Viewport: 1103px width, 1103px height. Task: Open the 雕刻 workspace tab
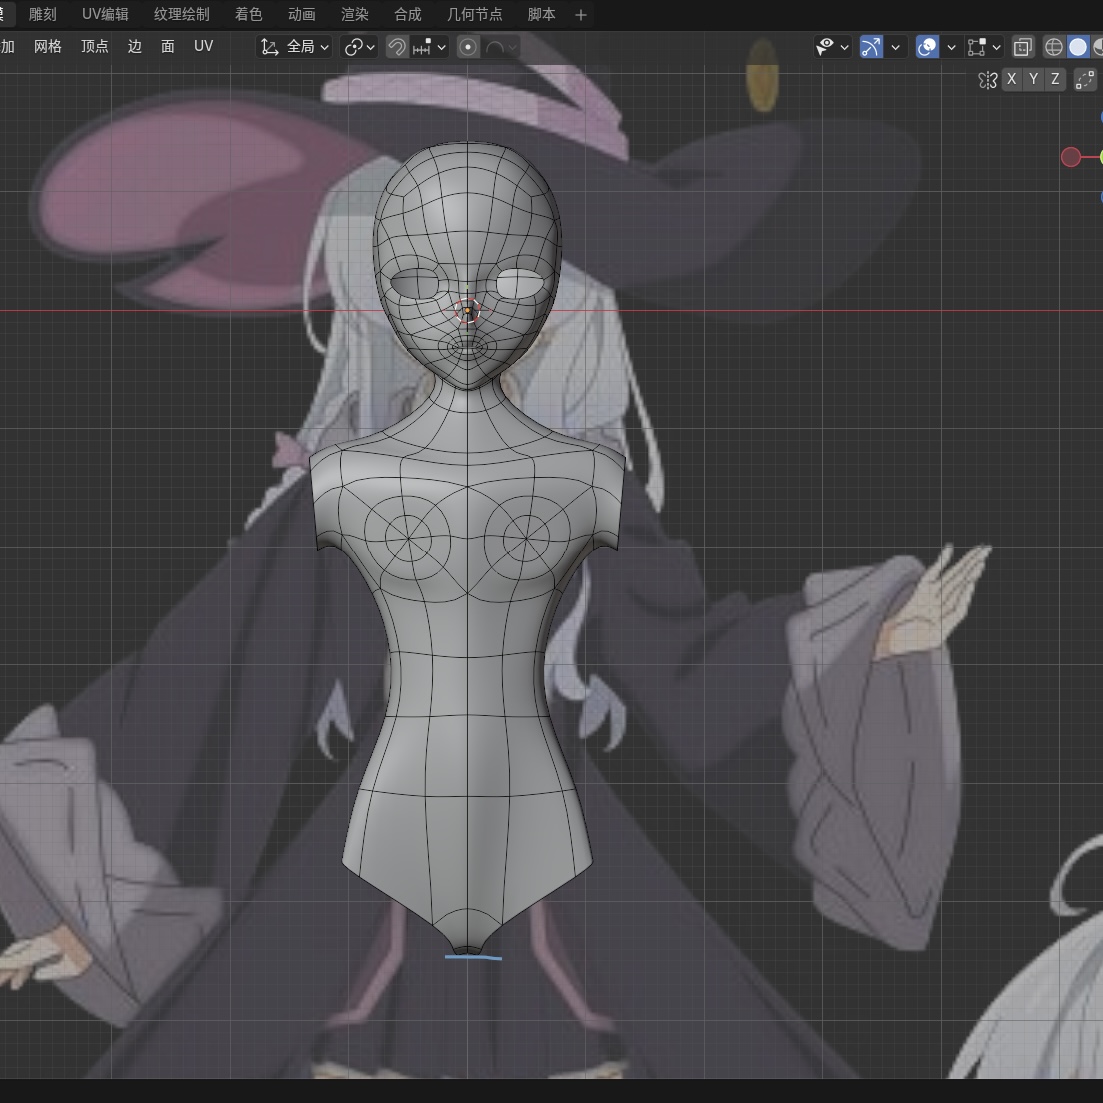coord(42,14)
